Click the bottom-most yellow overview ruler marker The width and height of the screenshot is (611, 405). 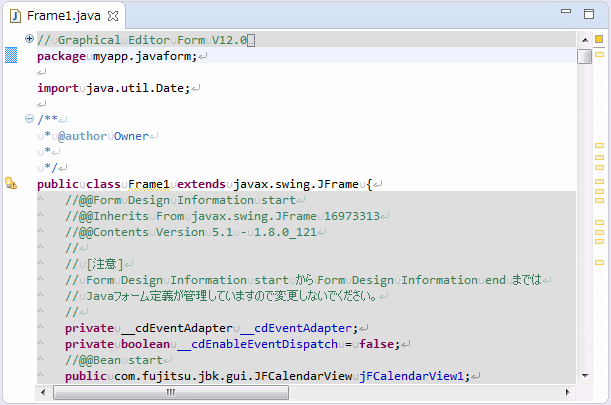click(599, 262)
